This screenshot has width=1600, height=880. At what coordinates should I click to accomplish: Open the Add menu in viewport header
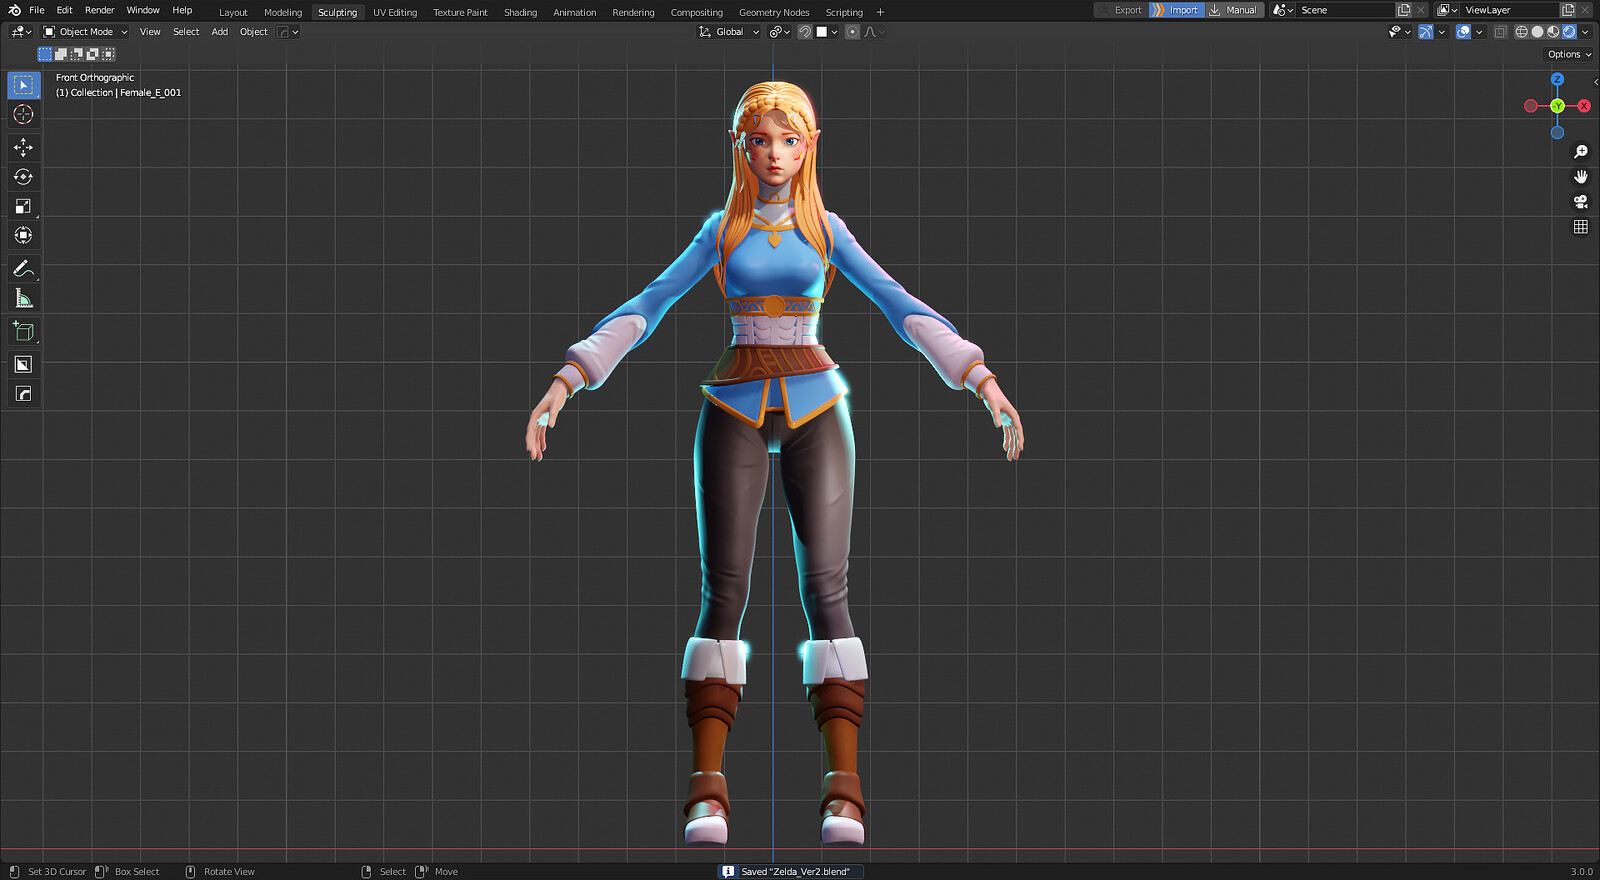coord(219,32)
